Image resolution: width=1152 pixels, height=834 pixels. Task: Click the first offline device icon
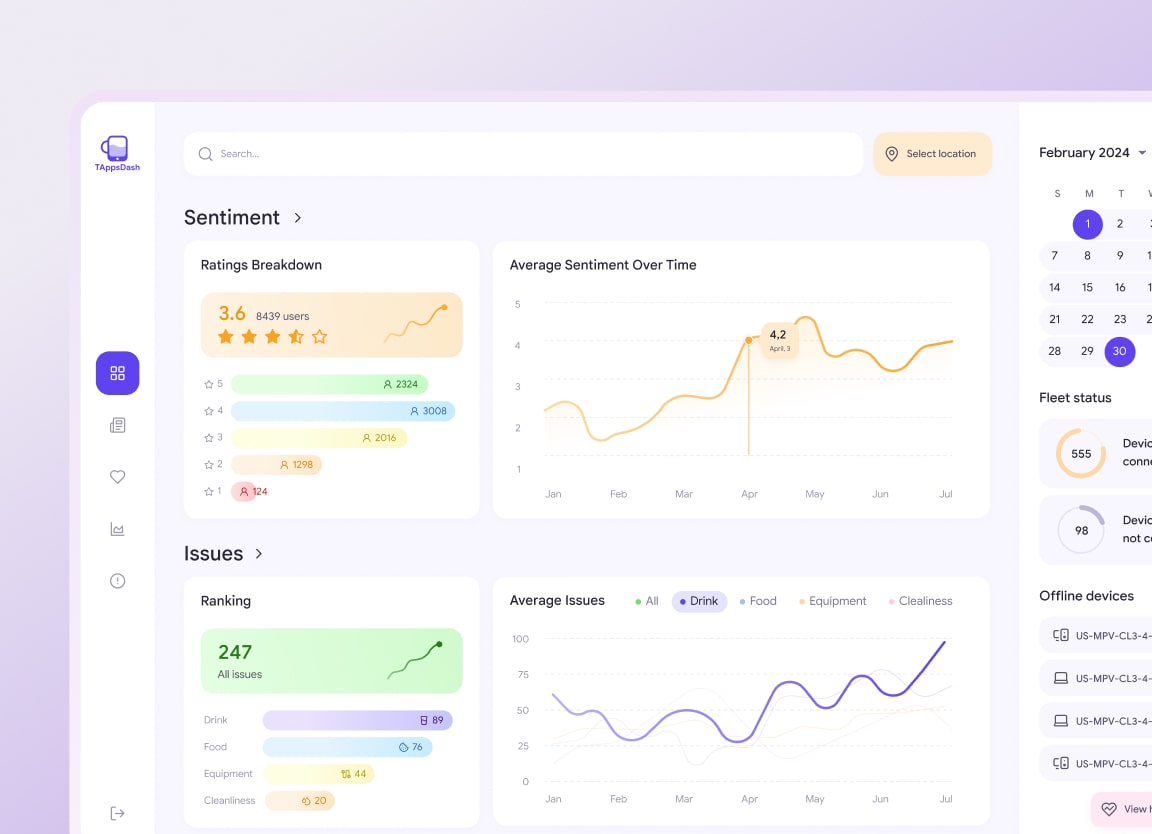(1061, 635)
